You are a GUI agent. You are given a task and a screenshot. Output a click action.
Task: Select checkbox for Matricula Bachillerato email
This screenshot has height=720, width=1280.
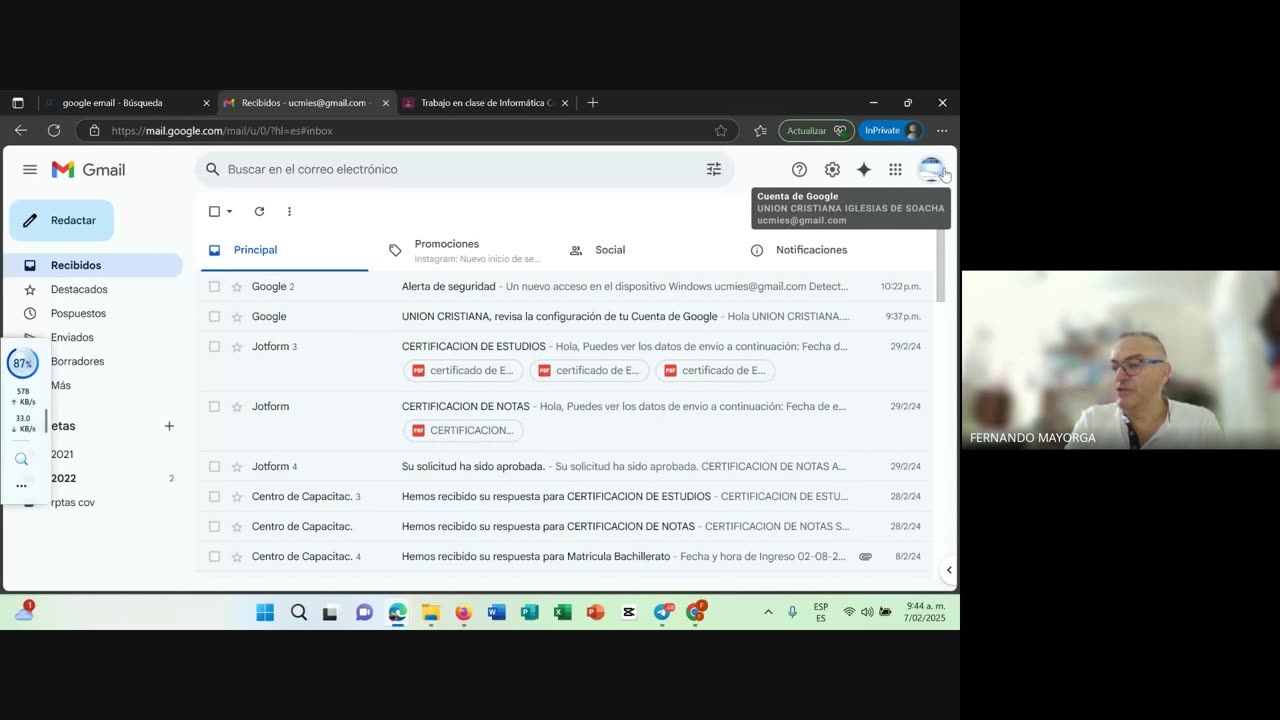tap(214, 557)
